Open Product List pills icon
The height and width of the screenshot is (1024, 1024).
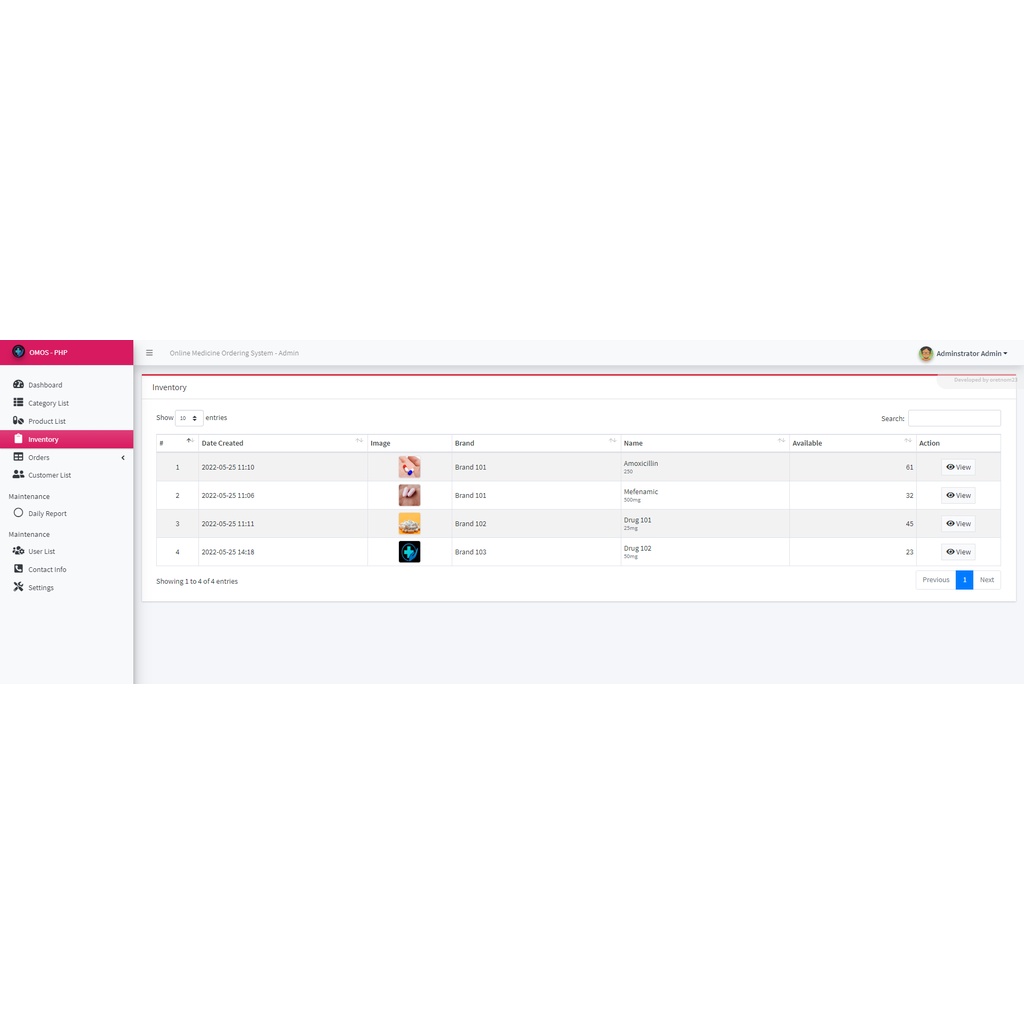point(18,421)
